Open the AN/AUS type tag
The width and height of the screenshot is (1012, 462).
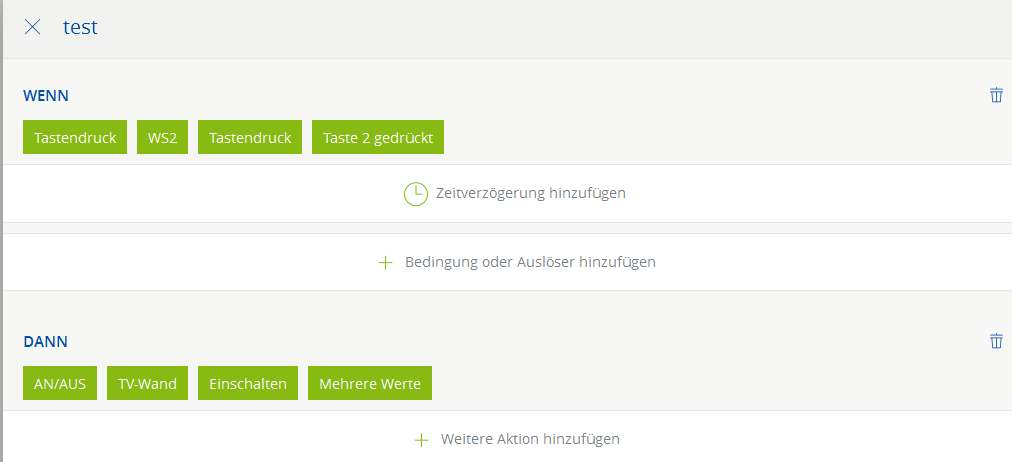pyautogui.click(x=60, y=384)
